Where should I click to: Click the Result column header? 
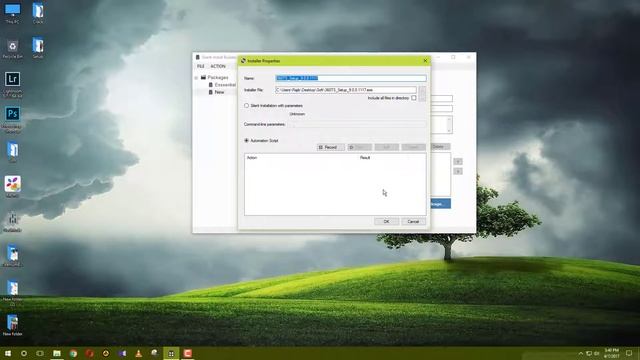pos(365,158)
